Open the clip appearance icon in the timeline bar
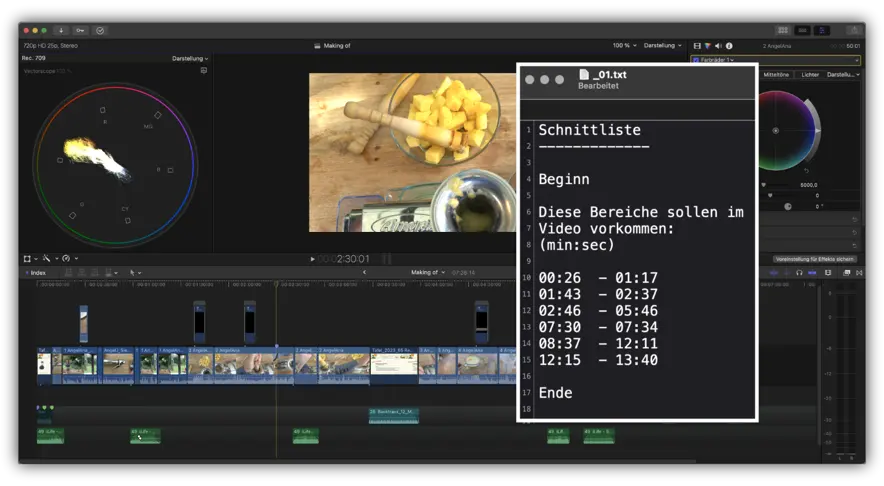The image size is (884, 486). coord(828,273)
